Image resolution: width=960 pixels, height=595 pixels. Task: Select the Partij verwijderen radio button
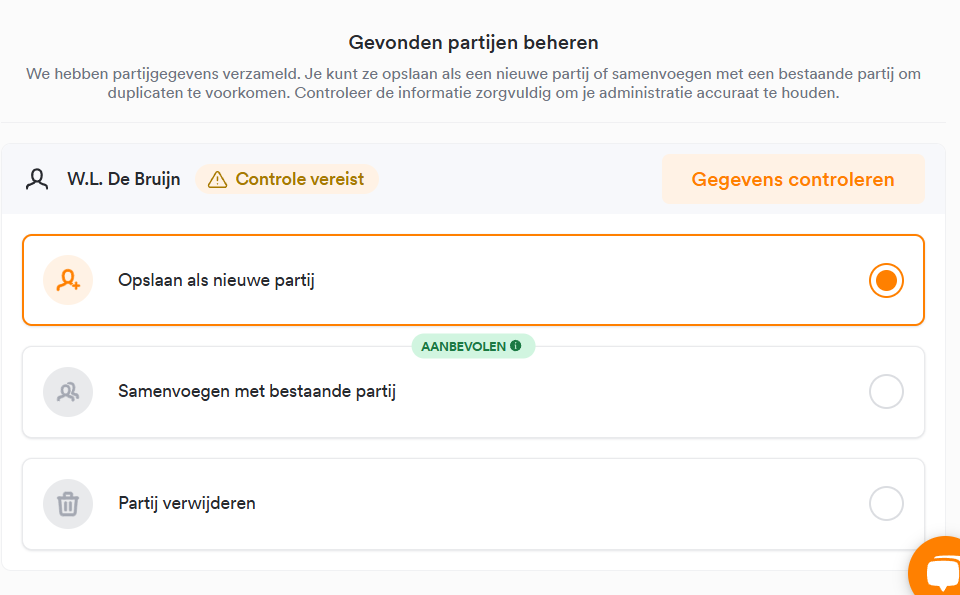(x=886, y=503)
